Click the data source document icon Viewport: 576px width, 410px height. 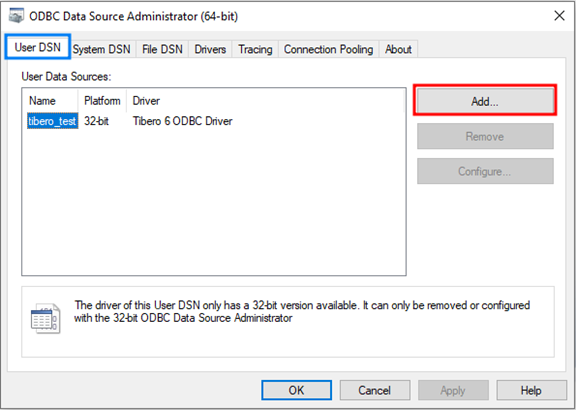click(x=46, y=318)
